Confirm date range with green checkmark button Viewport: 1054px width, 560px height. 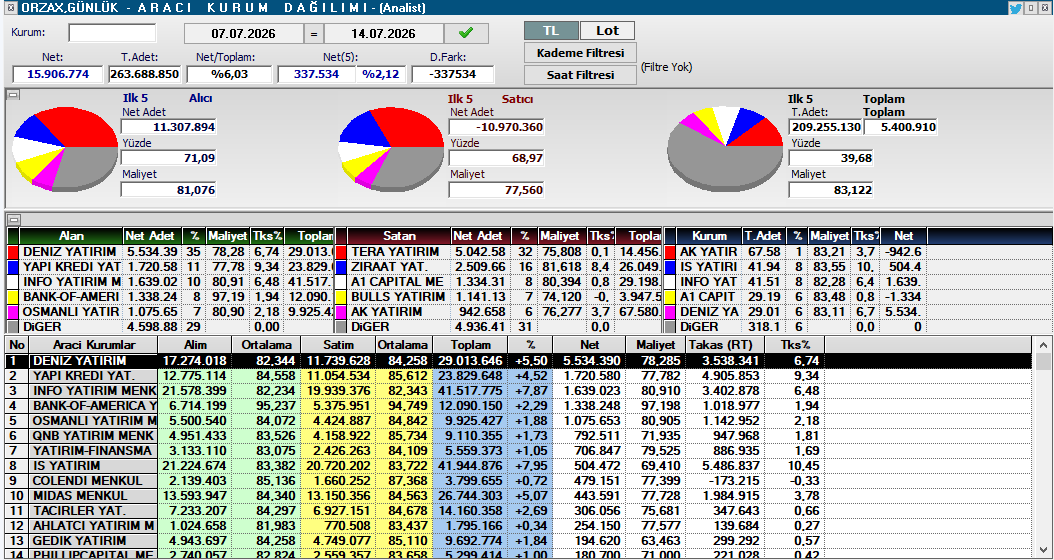465,33
